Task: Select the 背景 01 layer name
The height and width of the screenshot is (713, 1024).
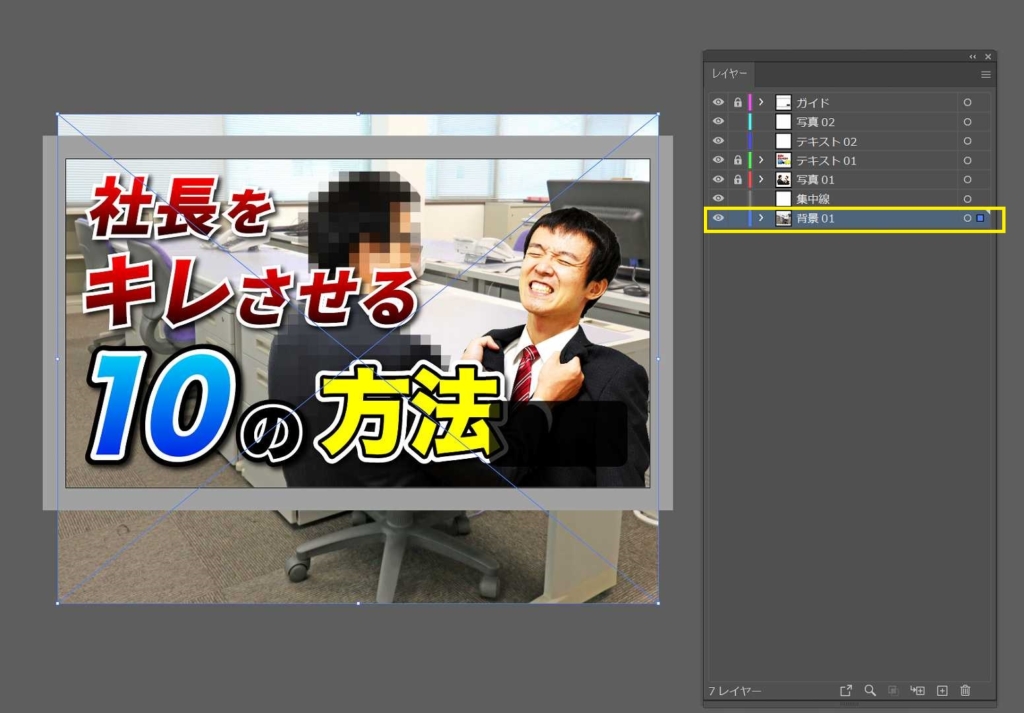Action: (815, 218)
